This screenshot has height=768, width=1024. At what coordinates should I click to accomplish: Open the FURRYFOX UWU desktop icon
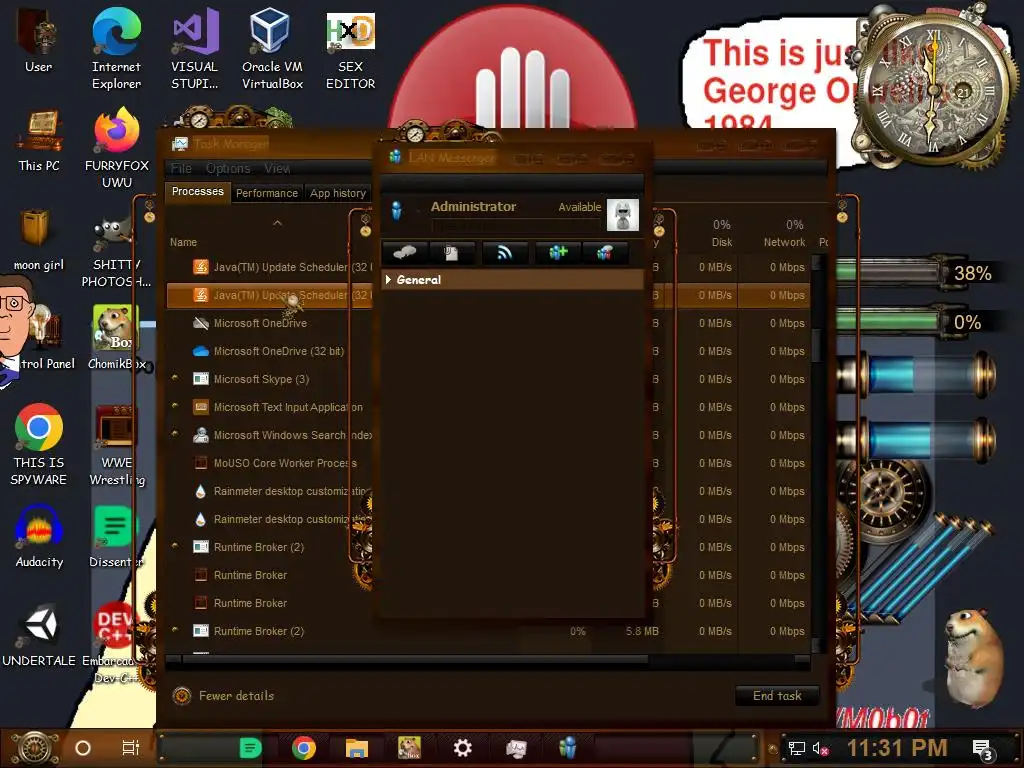pyautogui.click(x=117, y=149)
